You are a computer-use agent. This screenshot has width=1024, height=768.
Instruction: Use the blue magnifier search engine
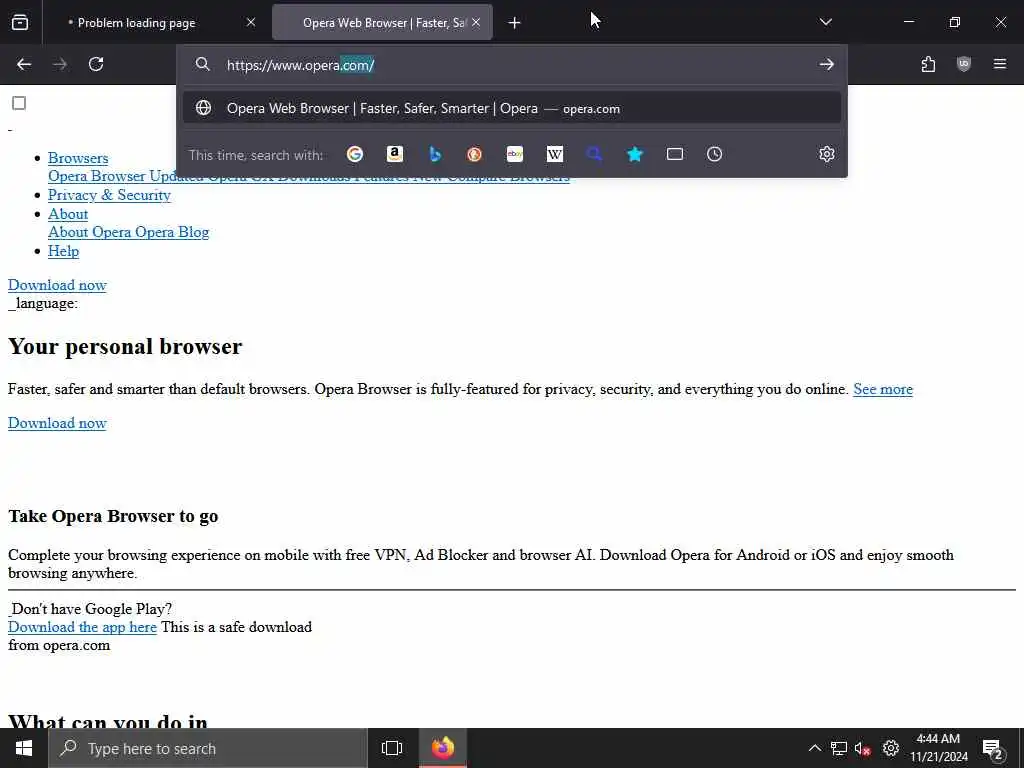(594, 154)
